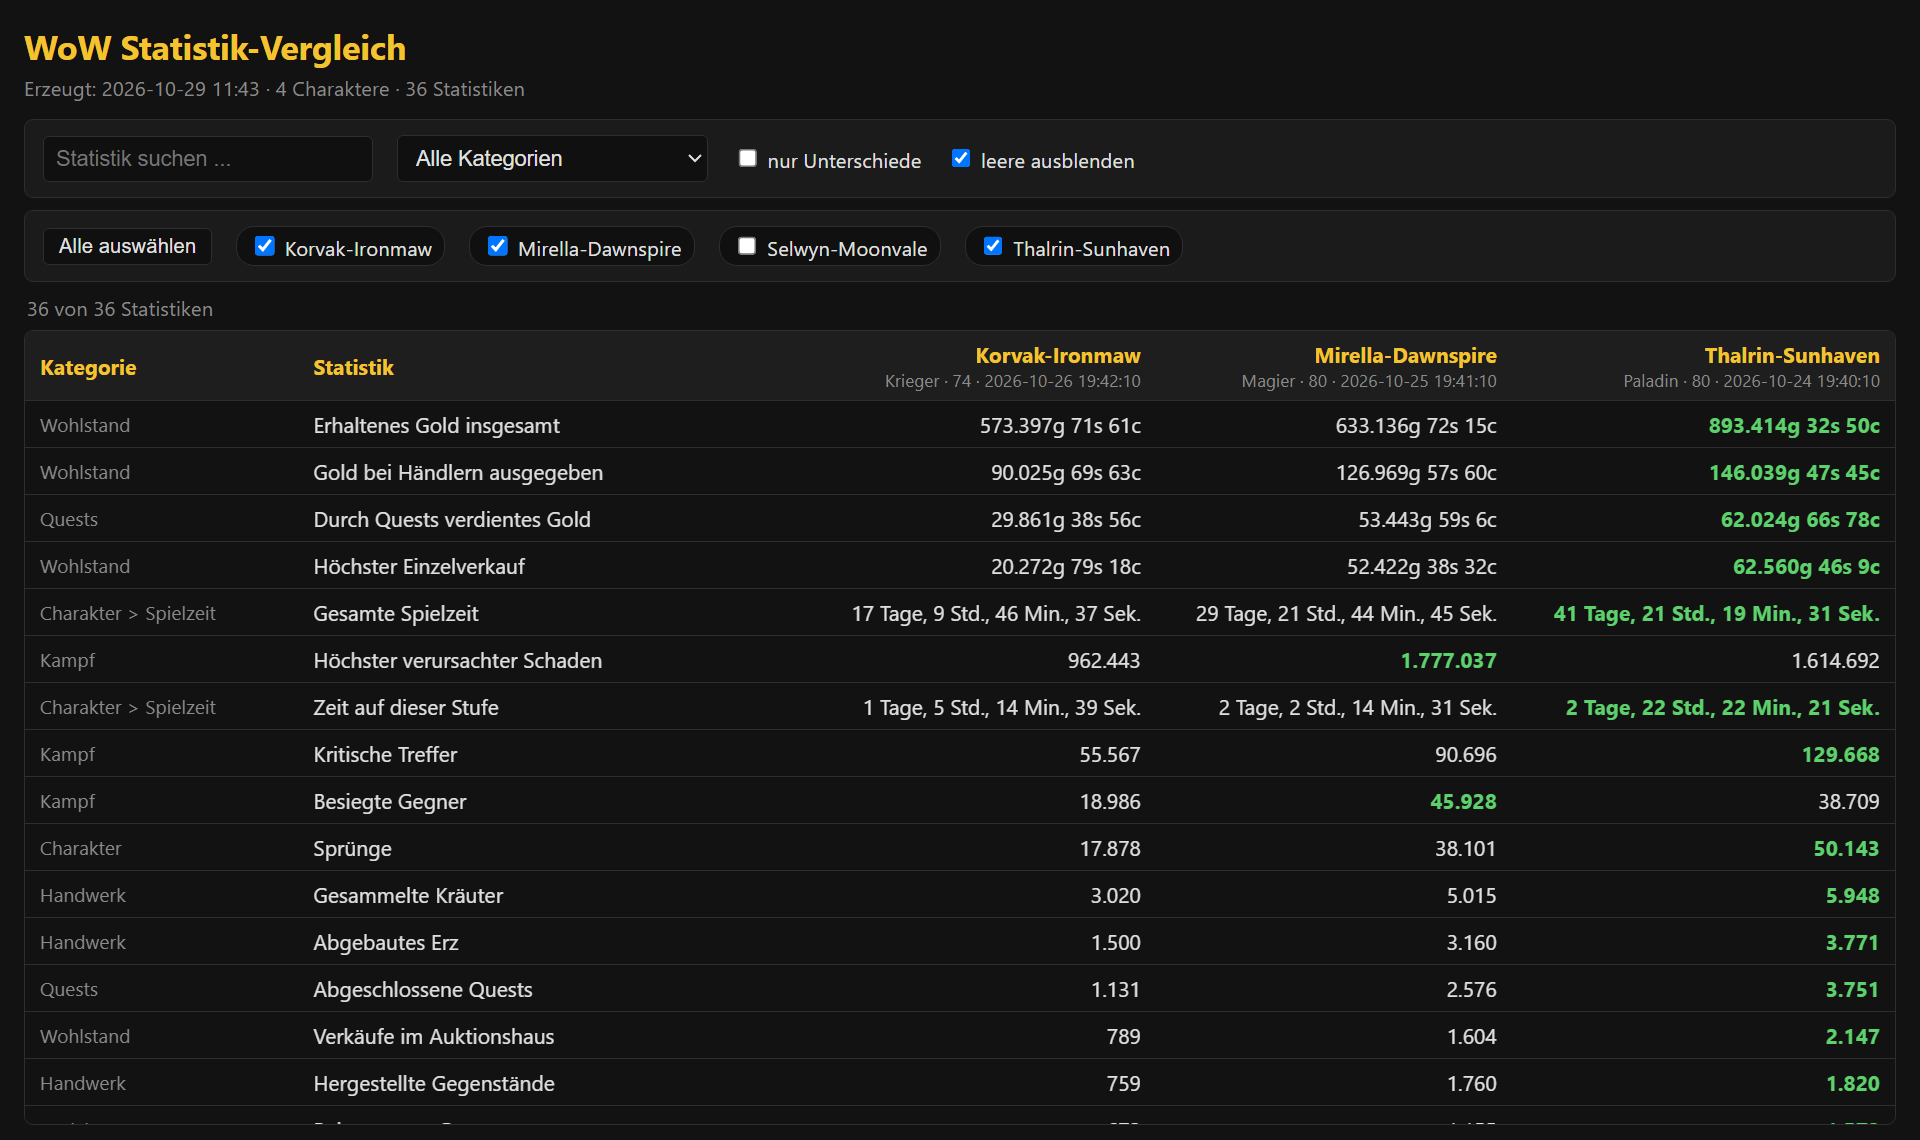
Task: Open the 'Alle Kategorien' dropdown
Action: 552,159
